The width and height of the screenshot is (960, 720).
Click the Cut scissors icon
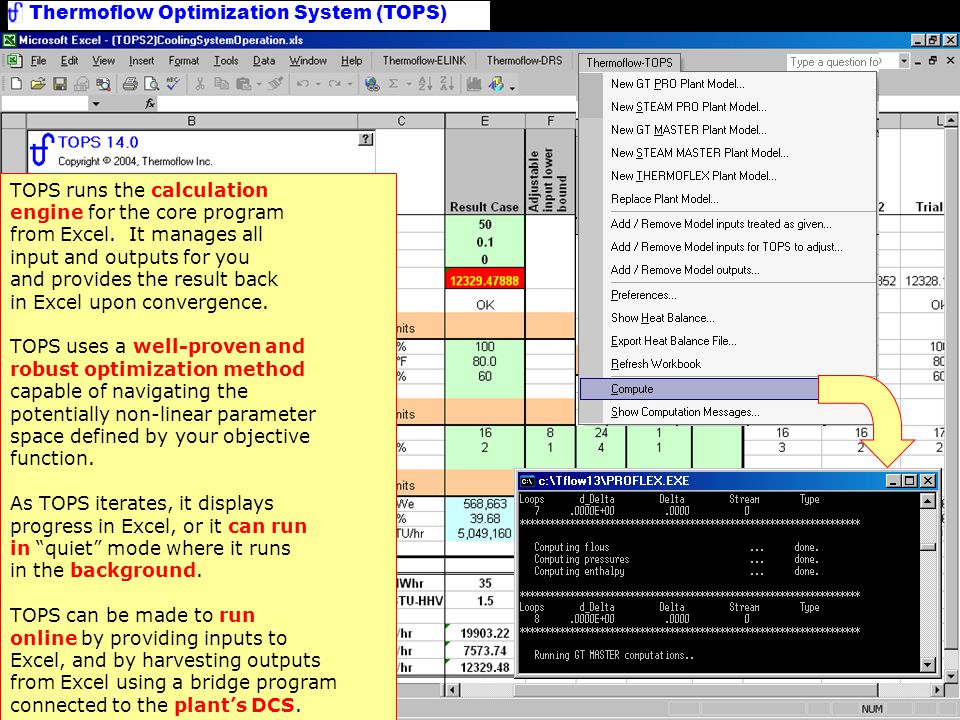200,84
